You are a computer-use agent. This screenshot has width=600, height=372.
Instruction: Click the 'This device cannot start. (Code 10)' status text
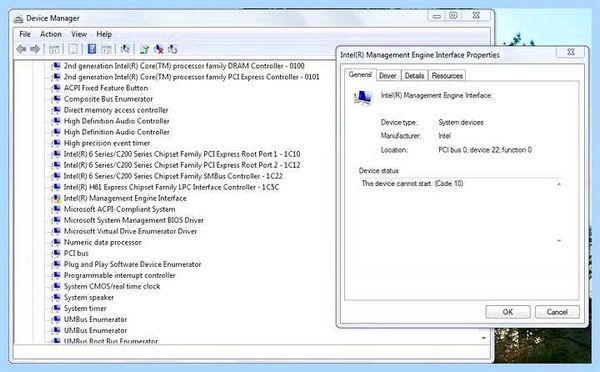point(412,183)
